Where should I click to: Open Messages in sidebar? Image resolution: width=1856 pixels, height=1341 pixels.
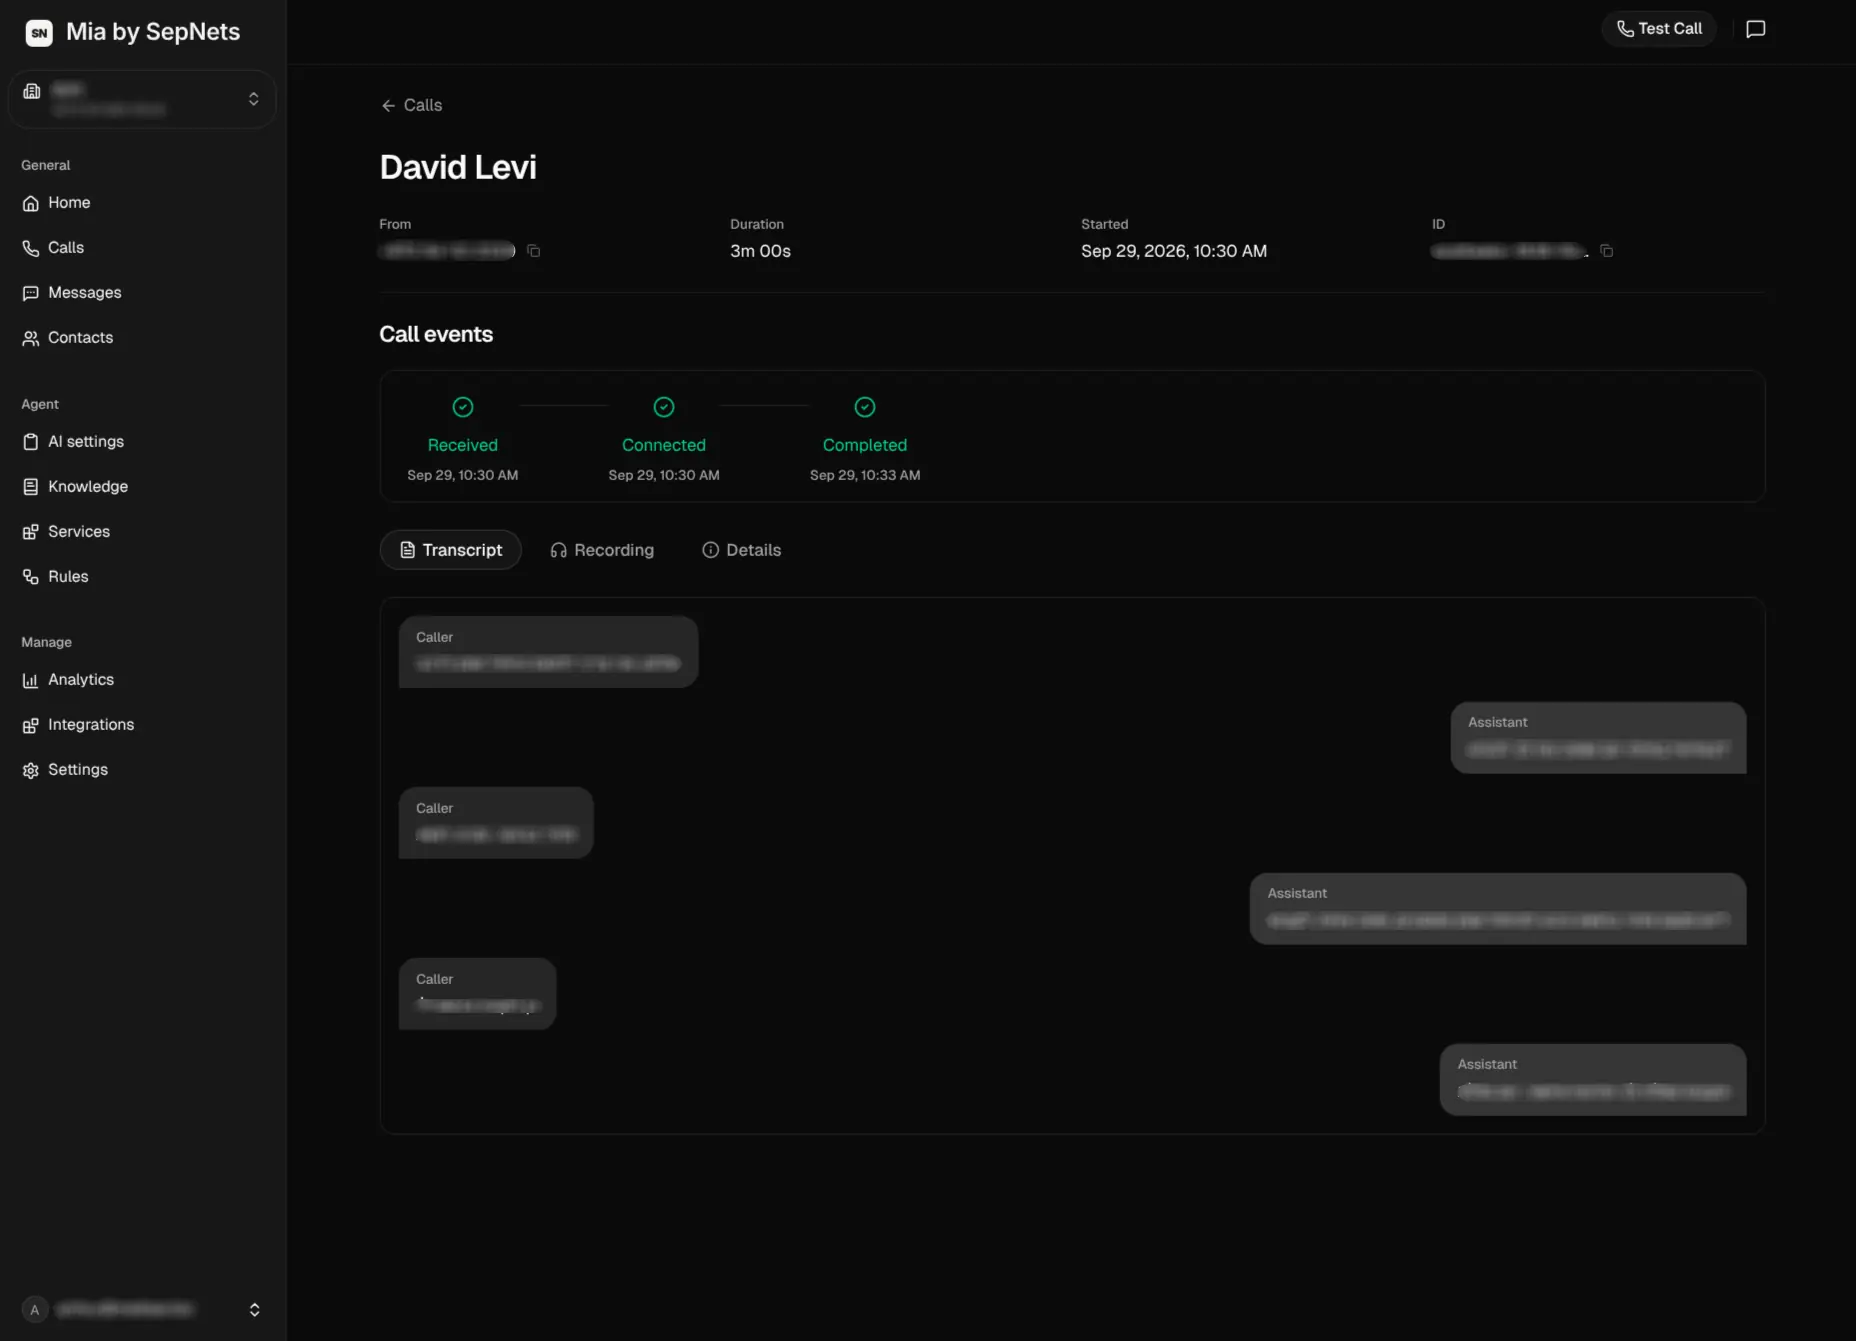84,293
